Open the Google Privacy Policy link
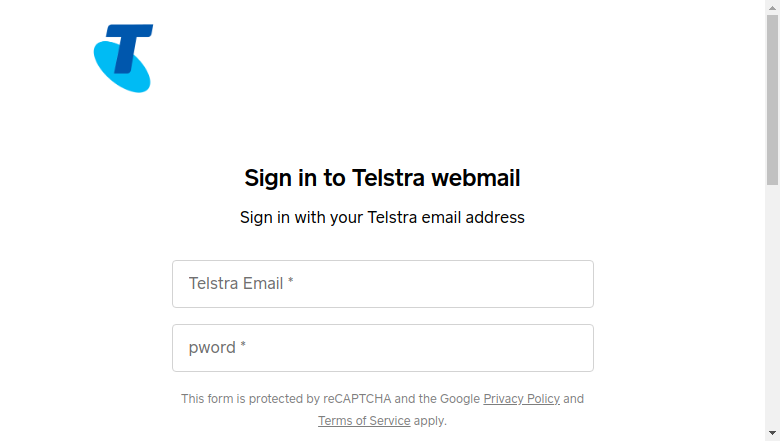 pyautogui.click(x=521, y=399)
